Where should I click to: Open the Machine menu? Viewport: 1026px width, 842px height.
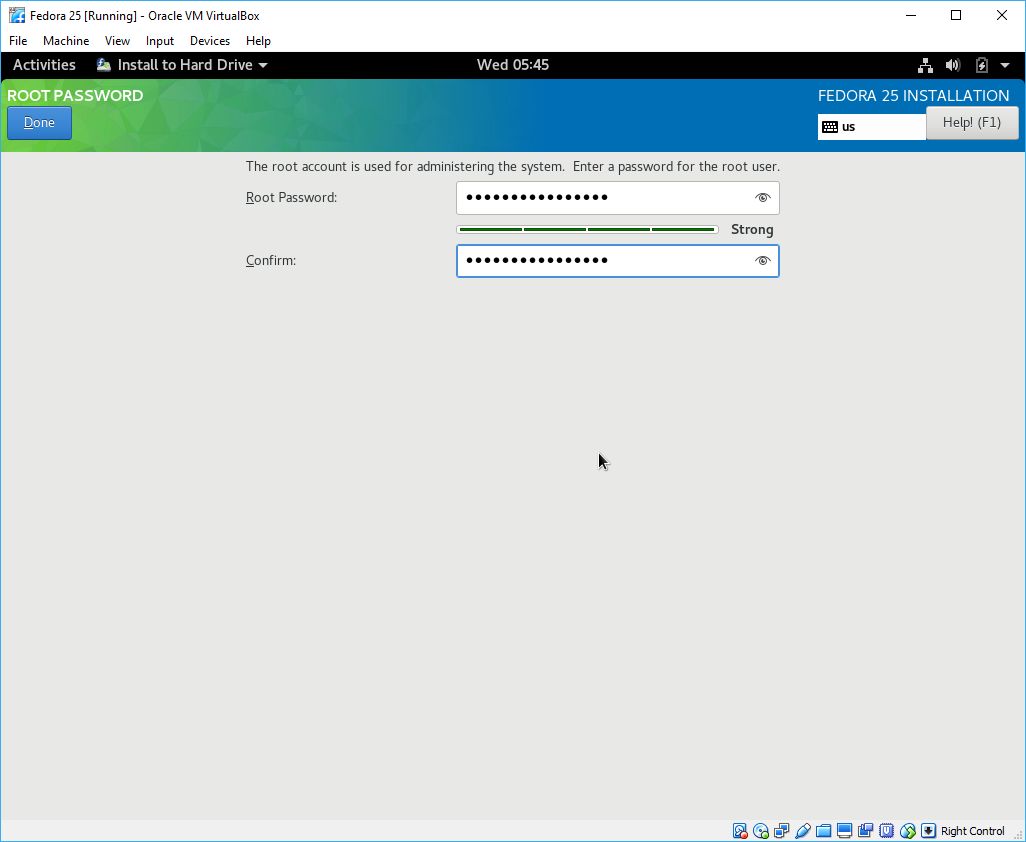66,41
